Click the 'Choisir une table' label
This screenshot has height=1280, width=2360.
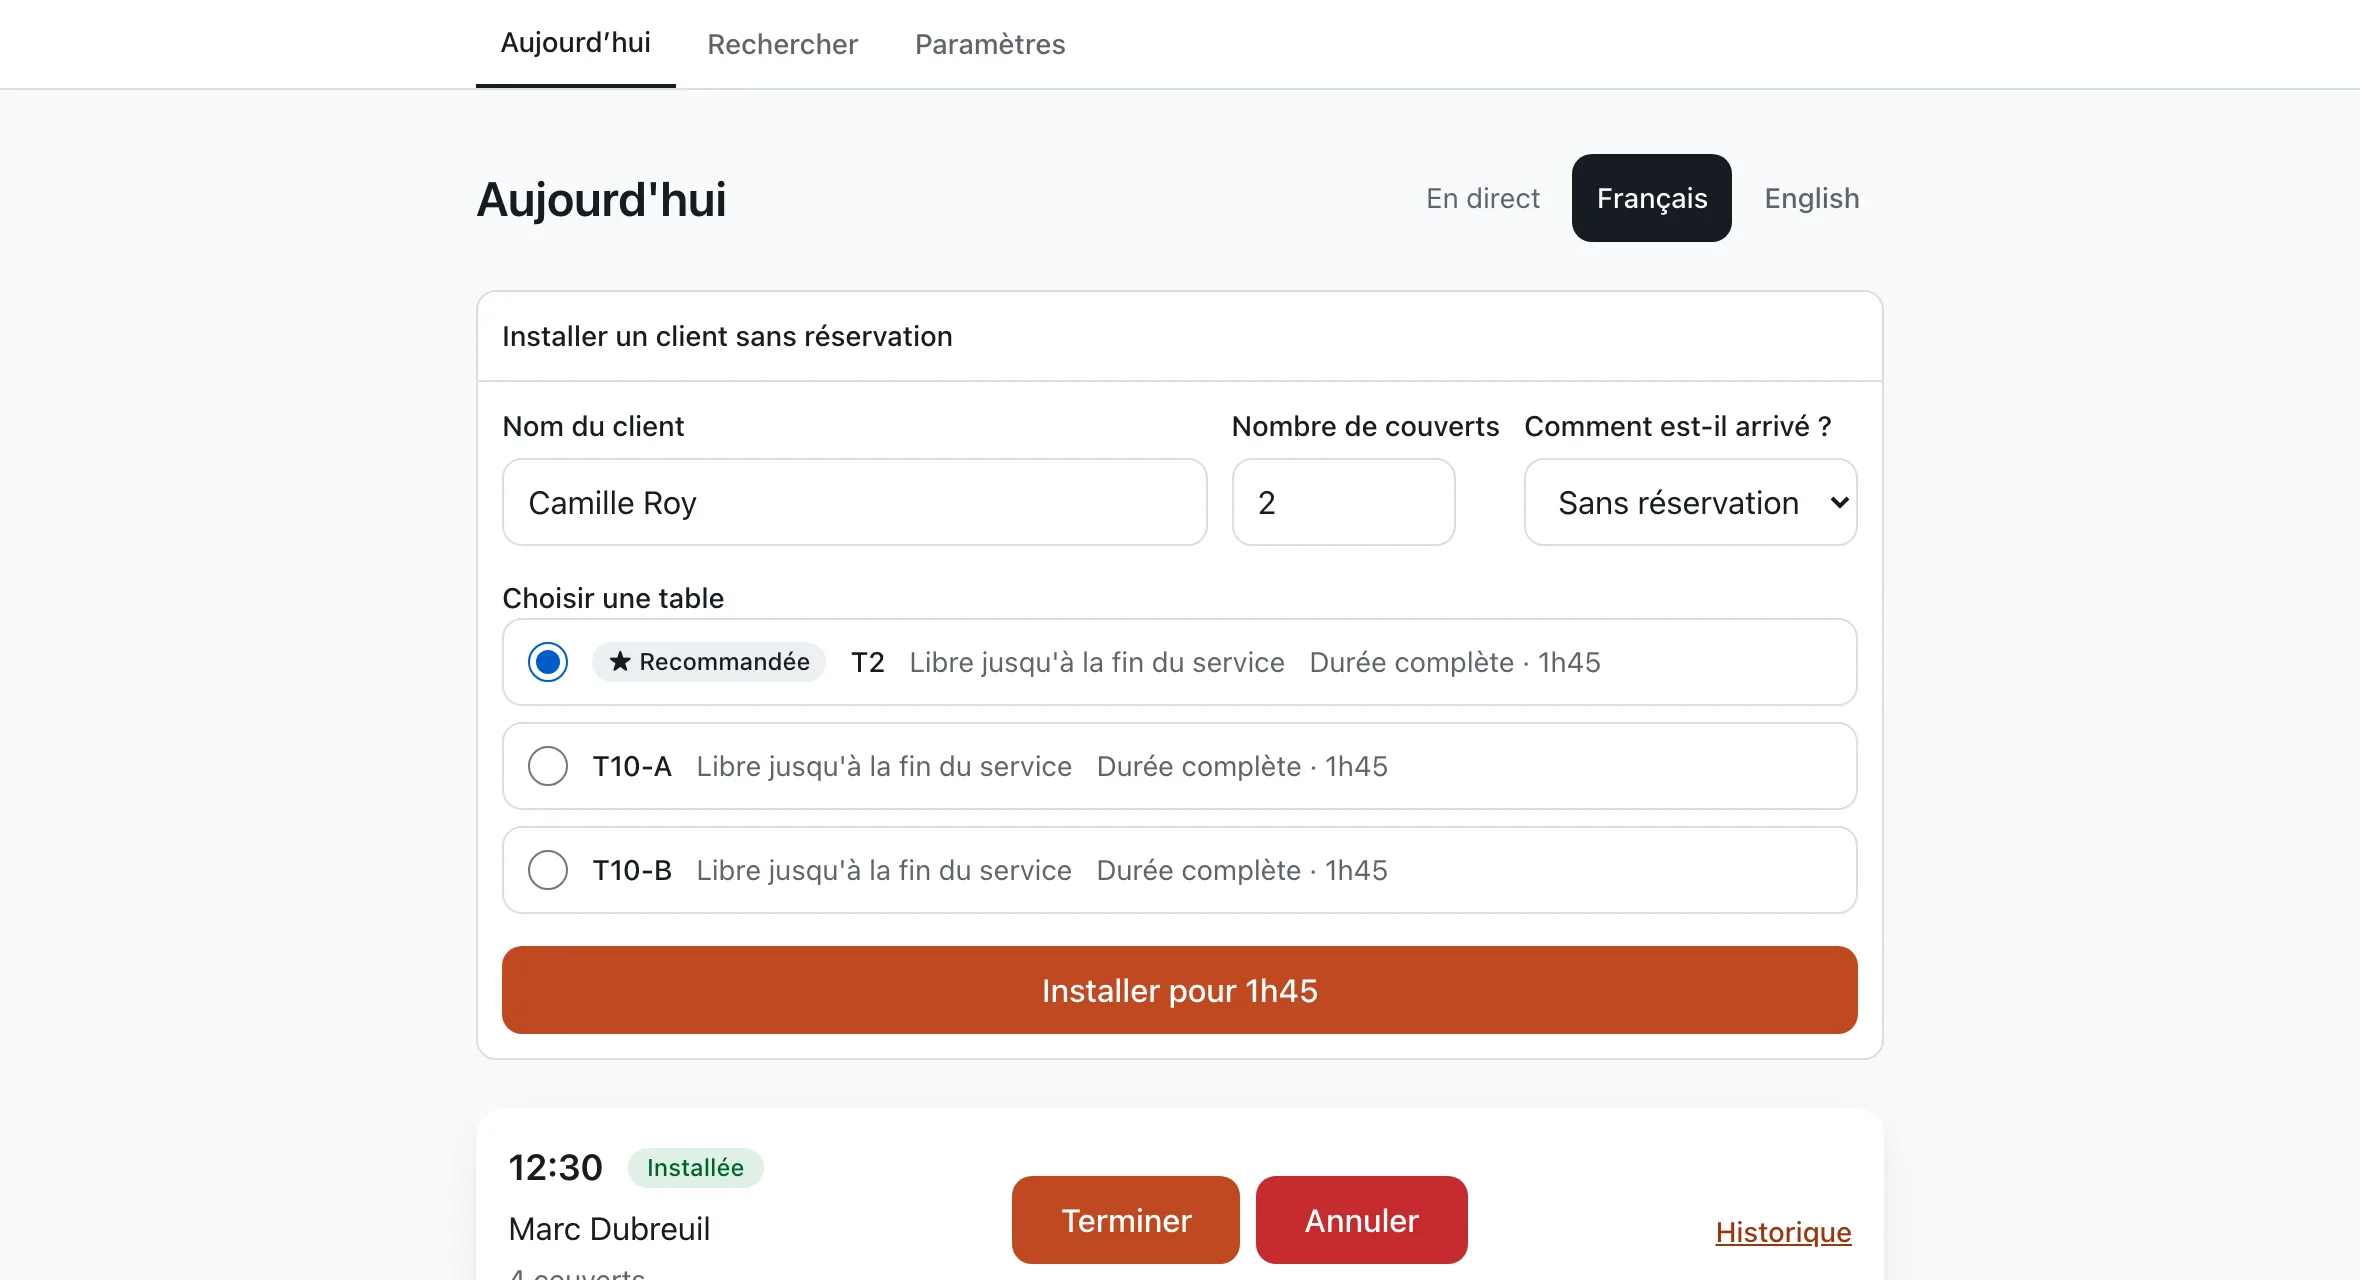point(613,598)
